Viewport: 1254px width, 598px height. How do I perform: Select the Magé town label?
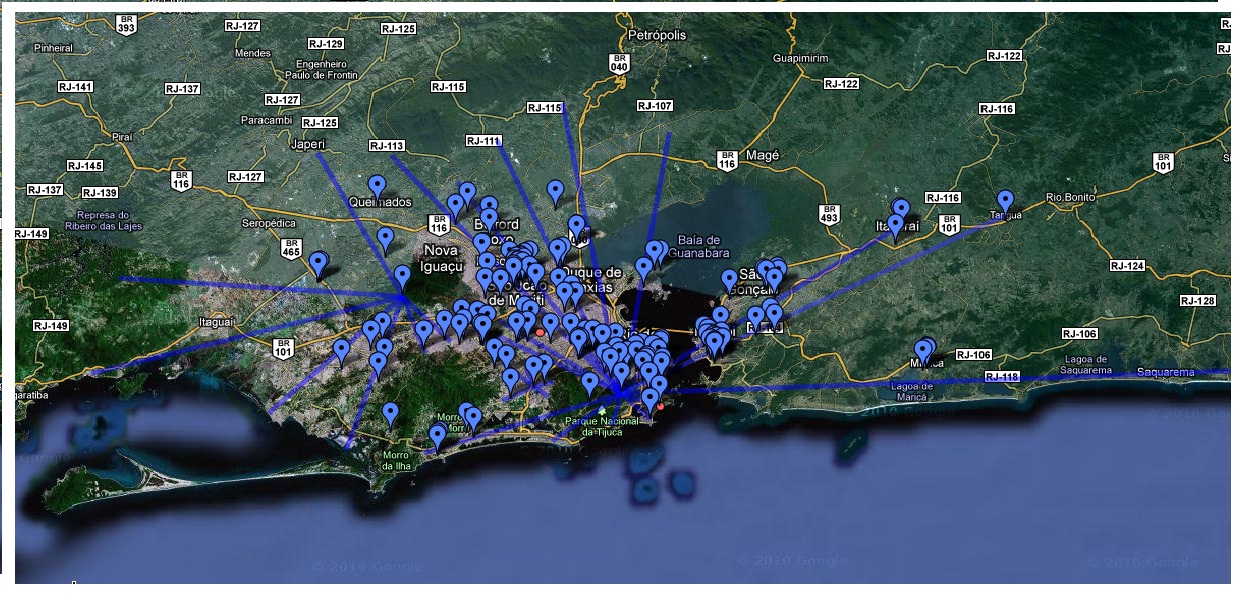pyautogui.click(x=763, y=156)
